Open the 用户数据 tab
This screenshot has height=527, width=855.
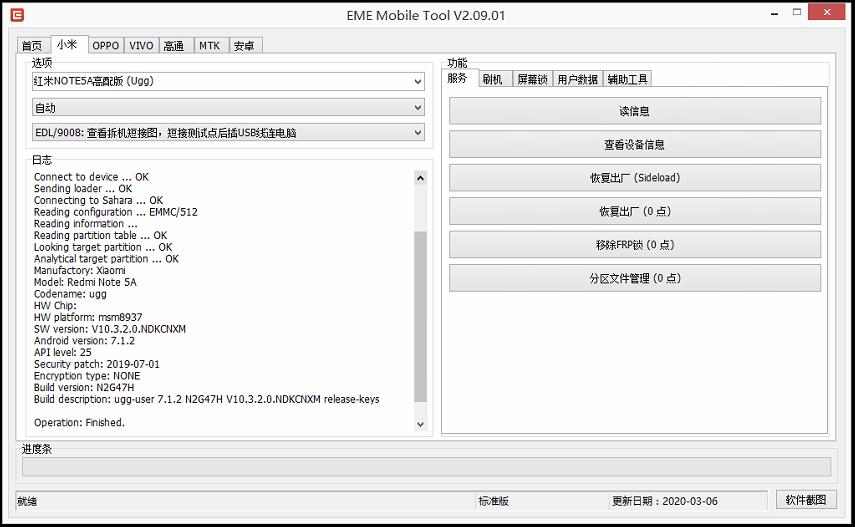pyautogui.click(x=577, y=80)
